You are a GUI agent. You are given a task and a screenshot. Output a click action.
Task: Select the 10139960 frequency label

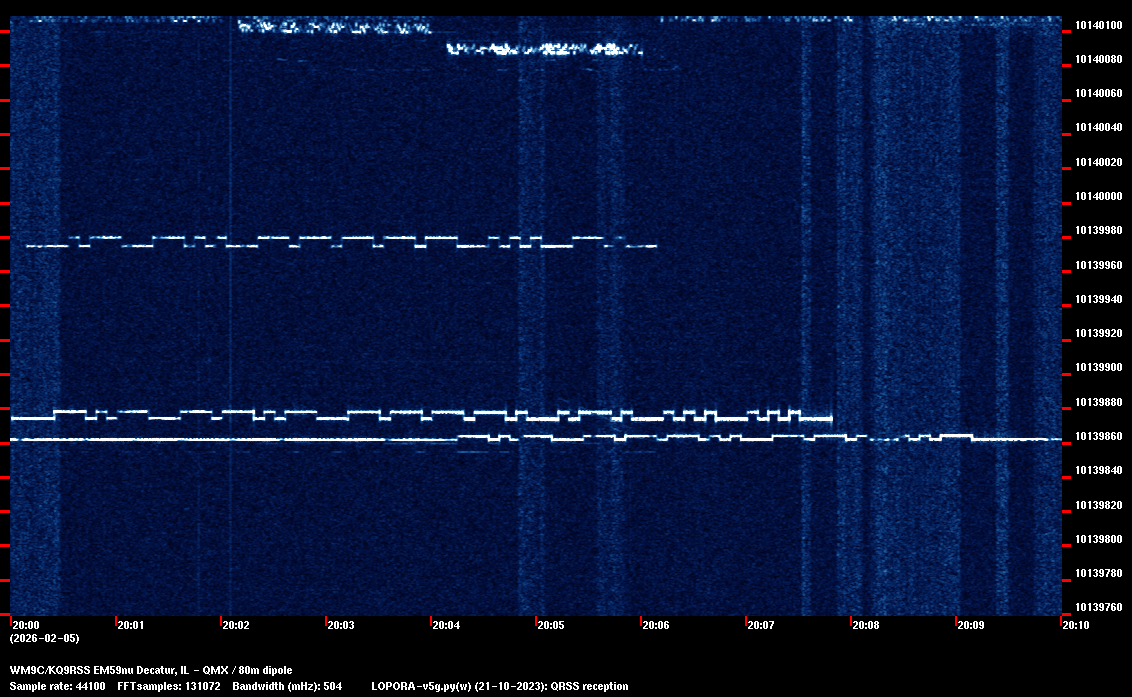point(1098,265)
